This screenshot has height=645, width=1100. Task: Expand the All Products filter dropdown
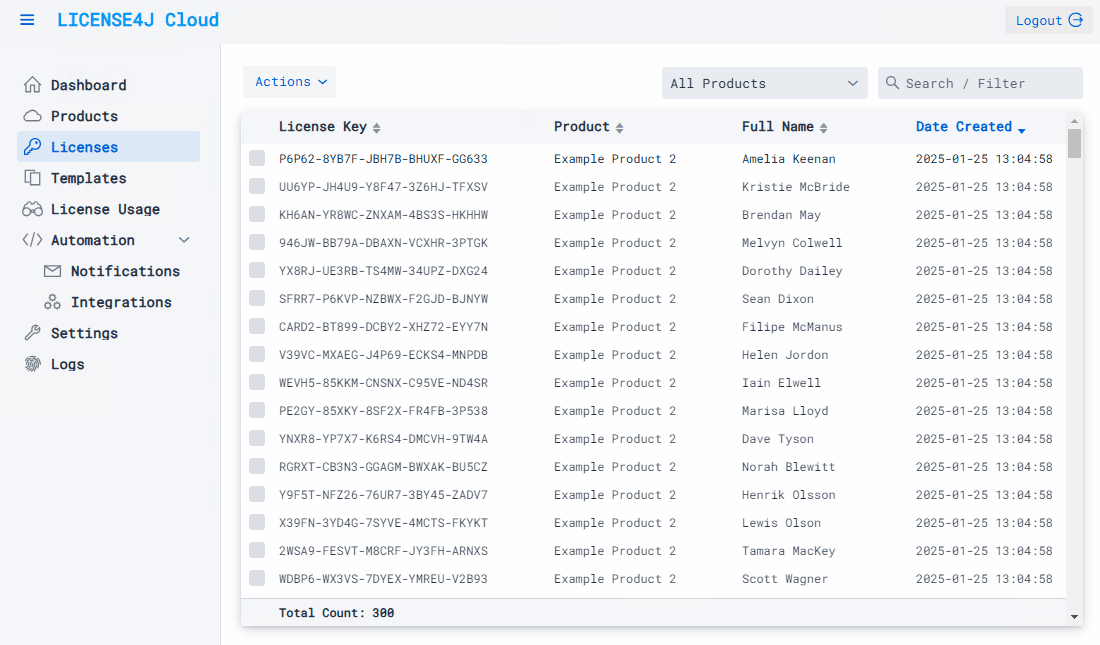[764, 83]
